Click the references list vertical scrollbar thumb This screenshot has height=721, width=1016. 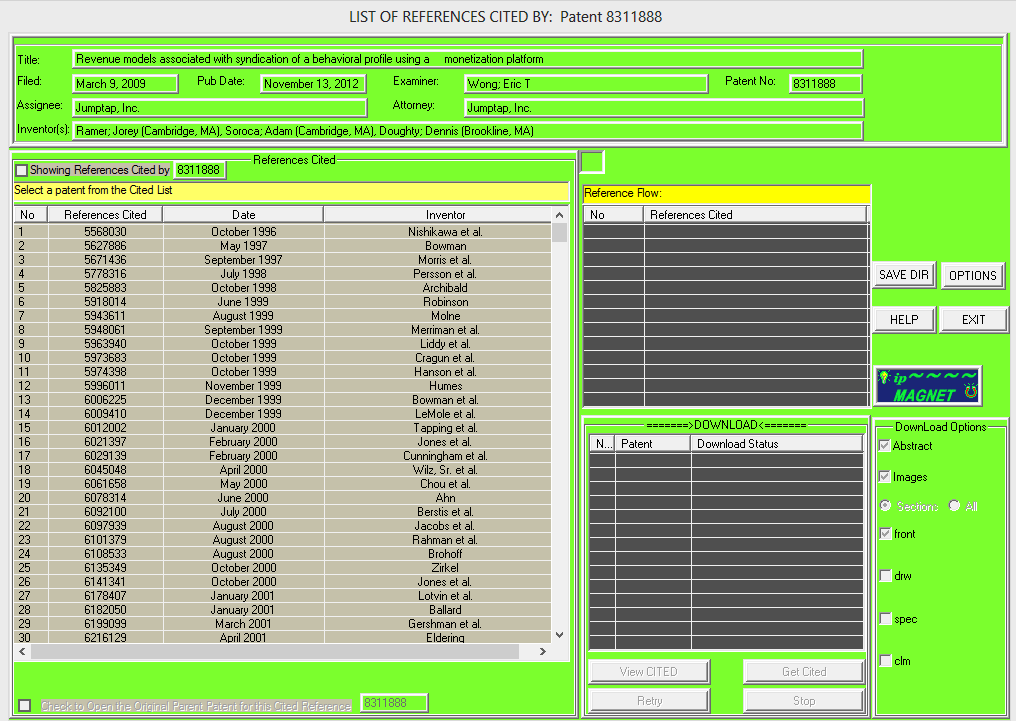coord(560,233)
